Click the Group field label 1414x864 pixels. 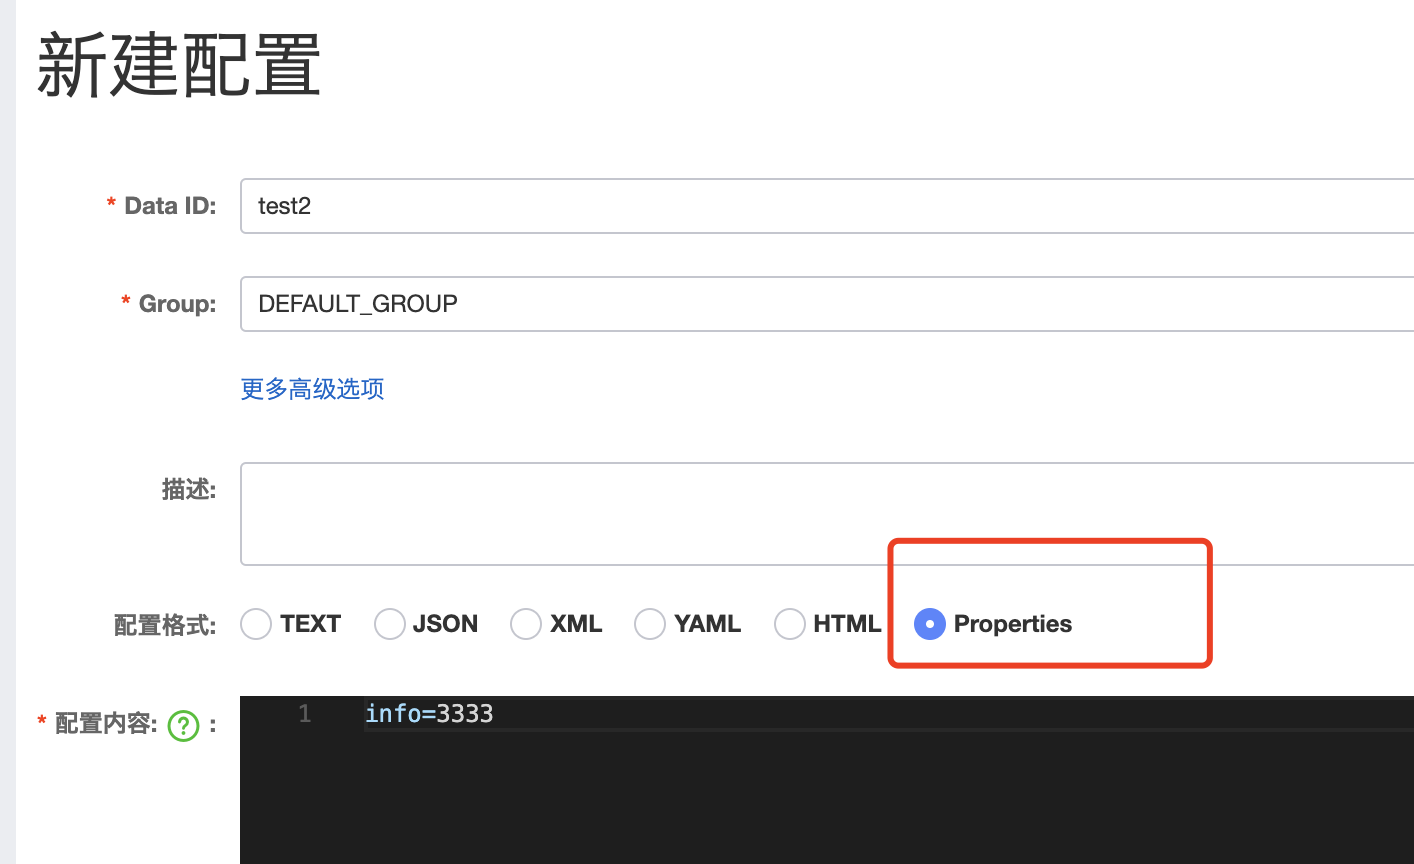(x=177, y=304)
